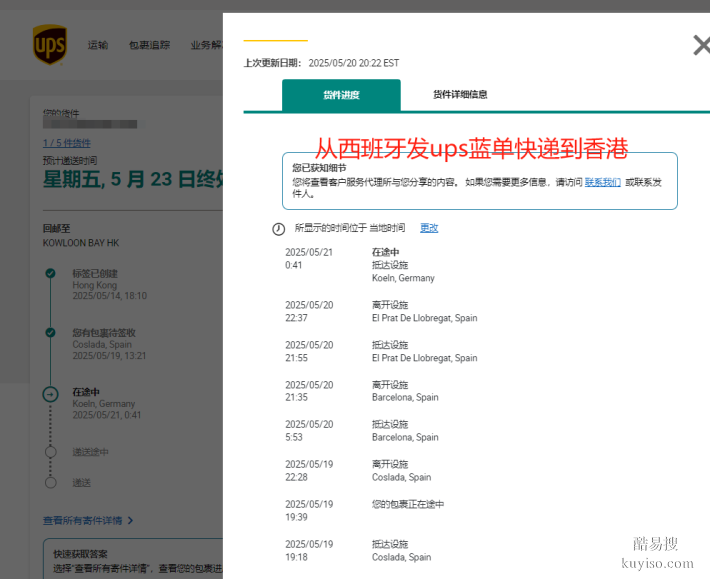Viewport: 710px width, 579px height.
Task: Click the 标签已创建 Hong Kong step text
Action: tap(110, 285)
